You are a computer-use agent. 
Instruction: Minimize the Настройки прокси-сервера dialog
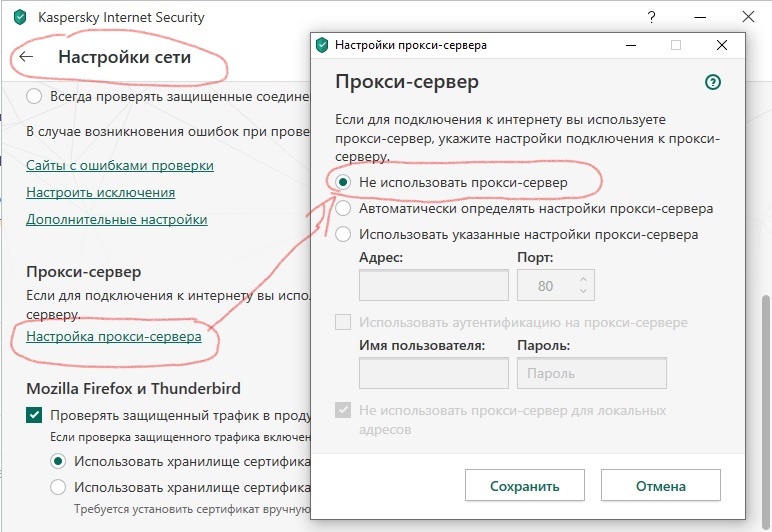click(x=631, y=45)
